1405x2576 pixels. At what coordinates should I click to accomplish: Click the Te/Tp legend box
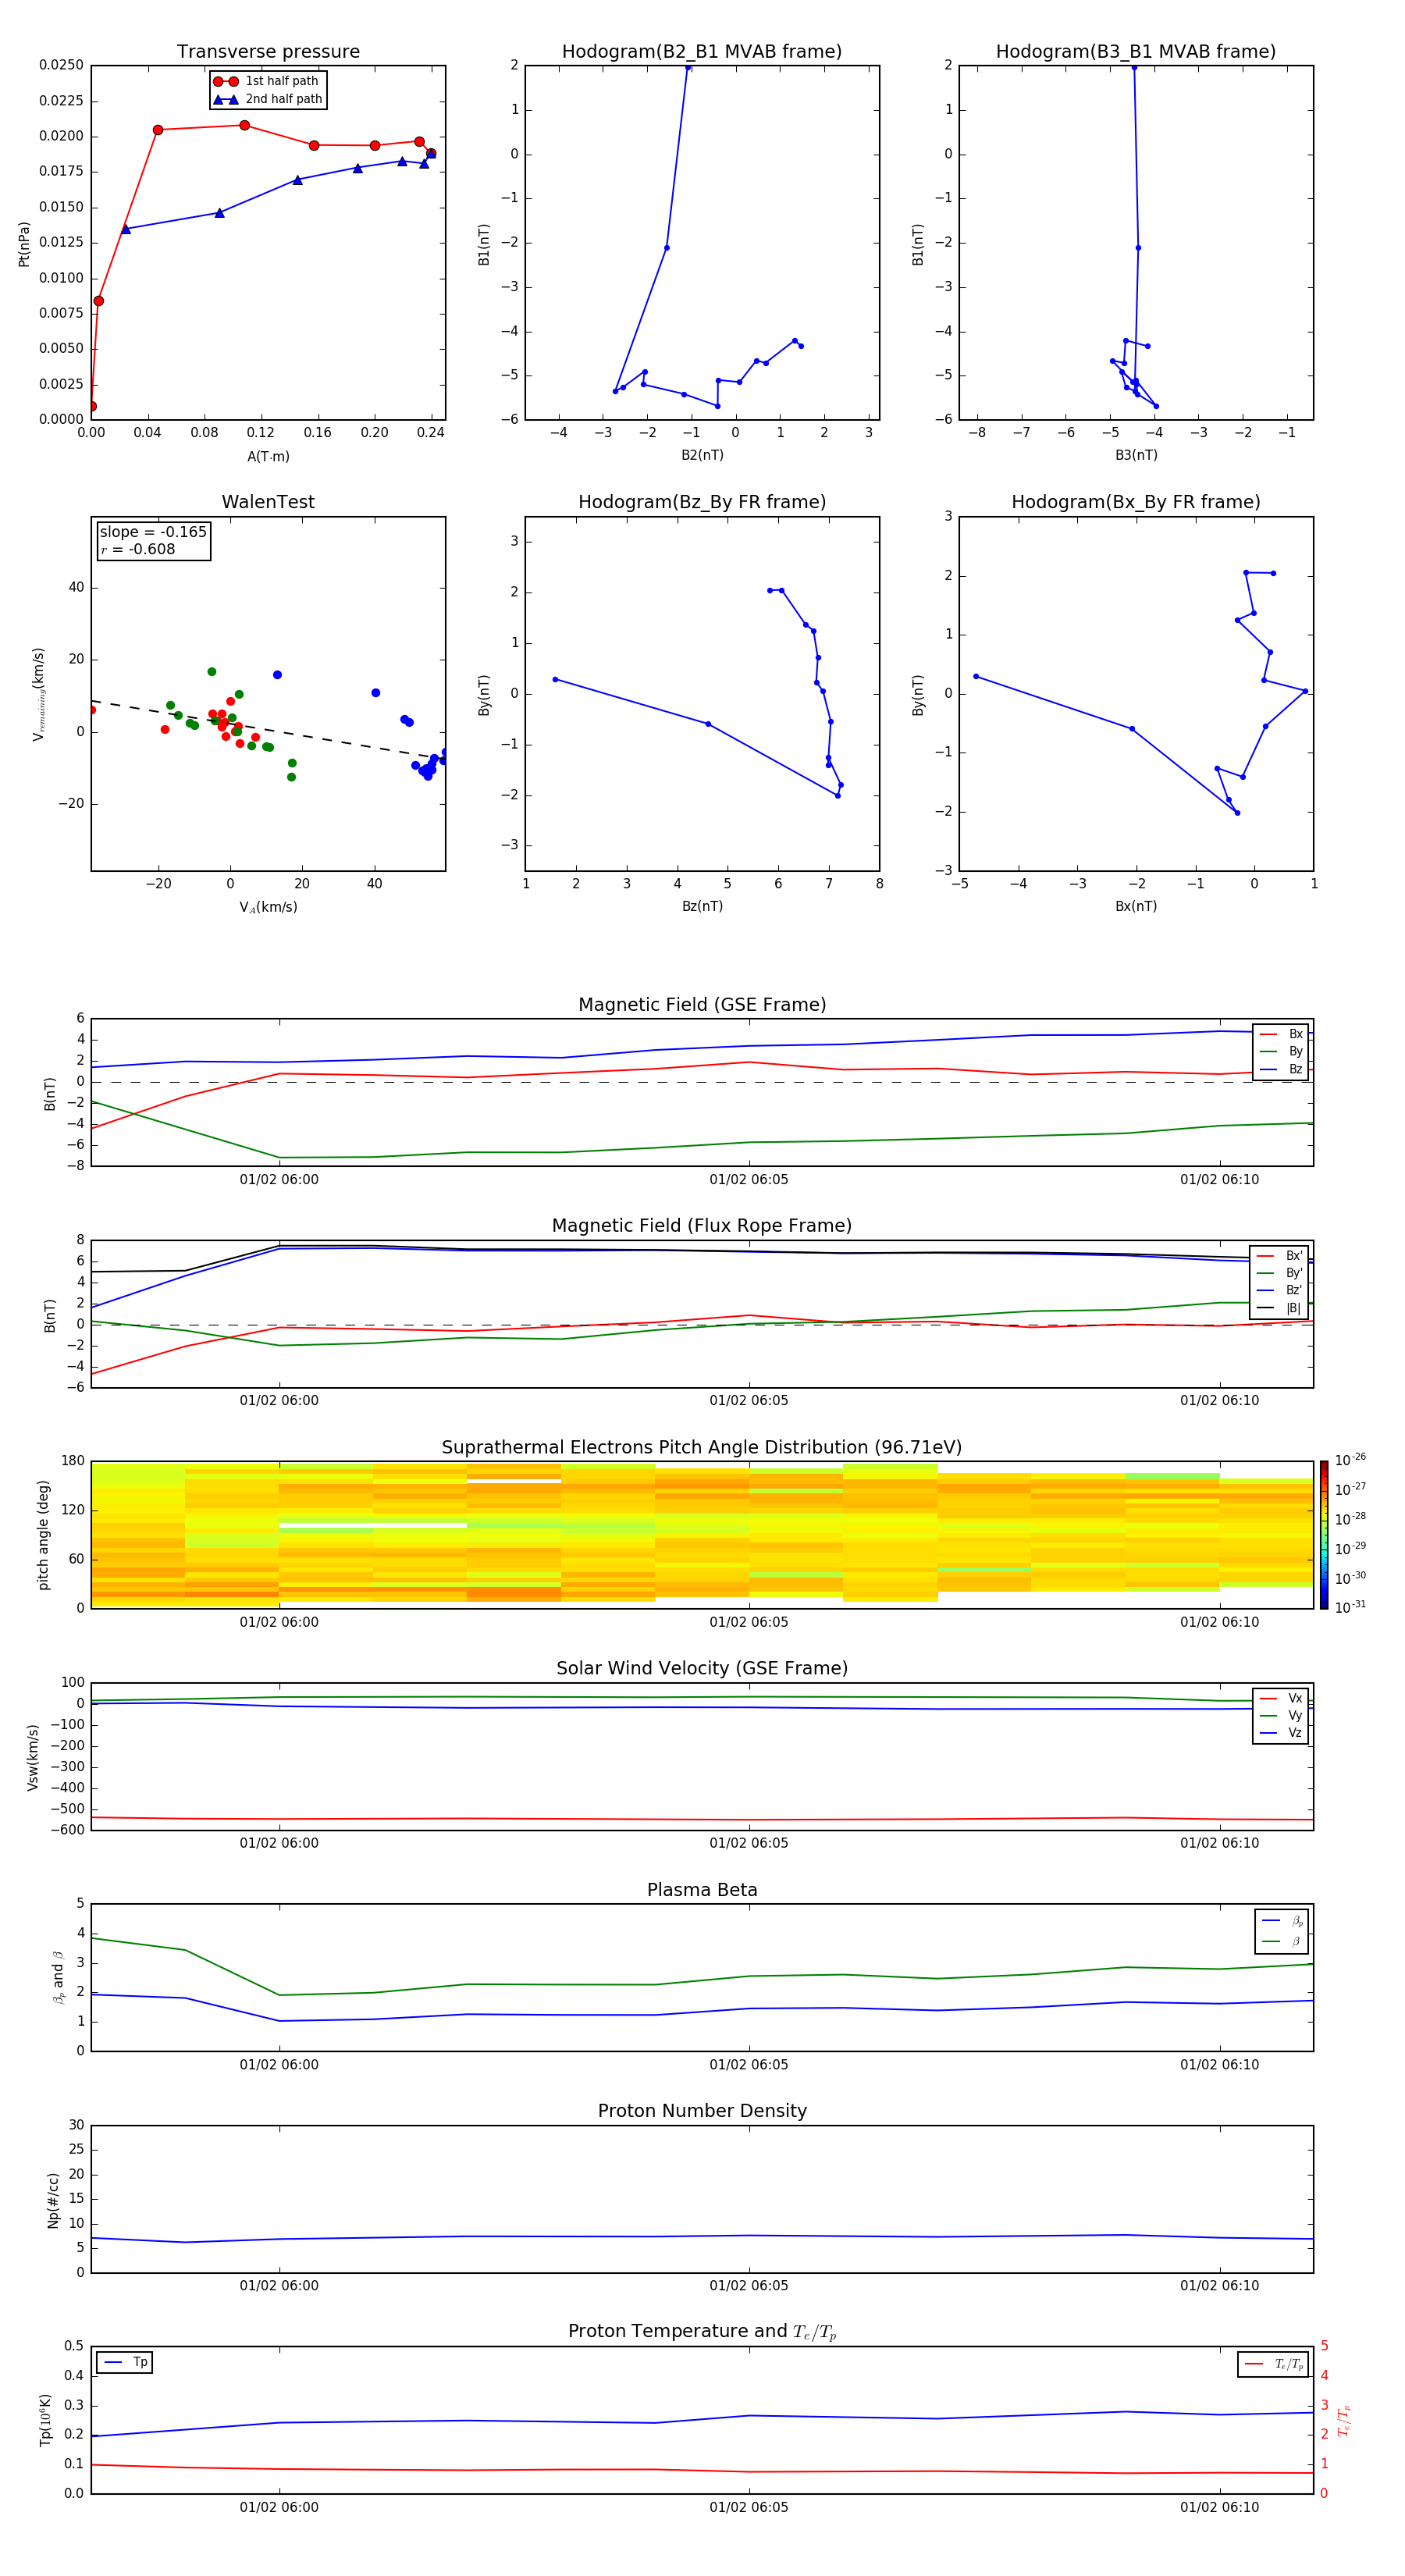pyautogui.click(x=1272, y=2364)
